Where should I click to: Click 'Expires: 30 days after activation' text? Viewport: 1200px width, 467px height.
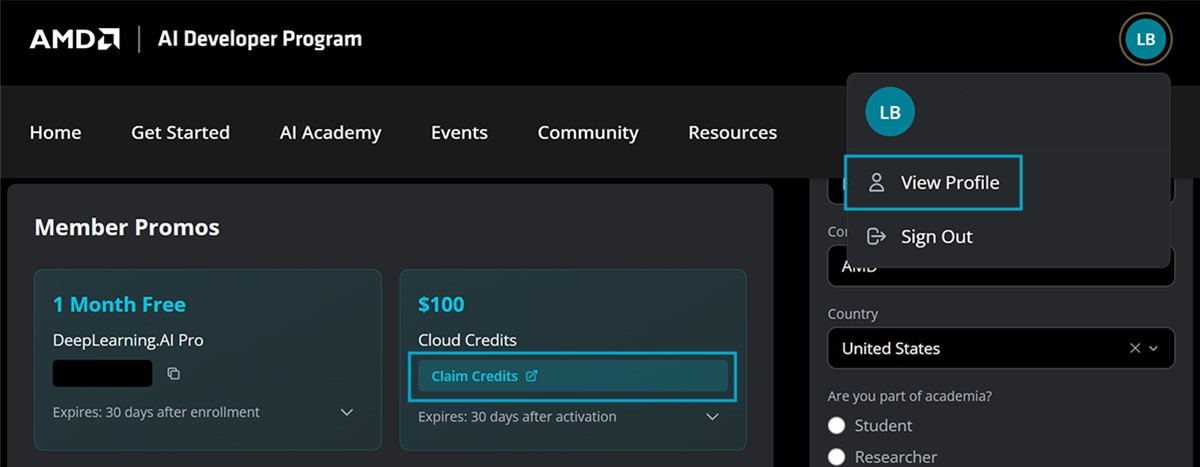coord(517,416)
